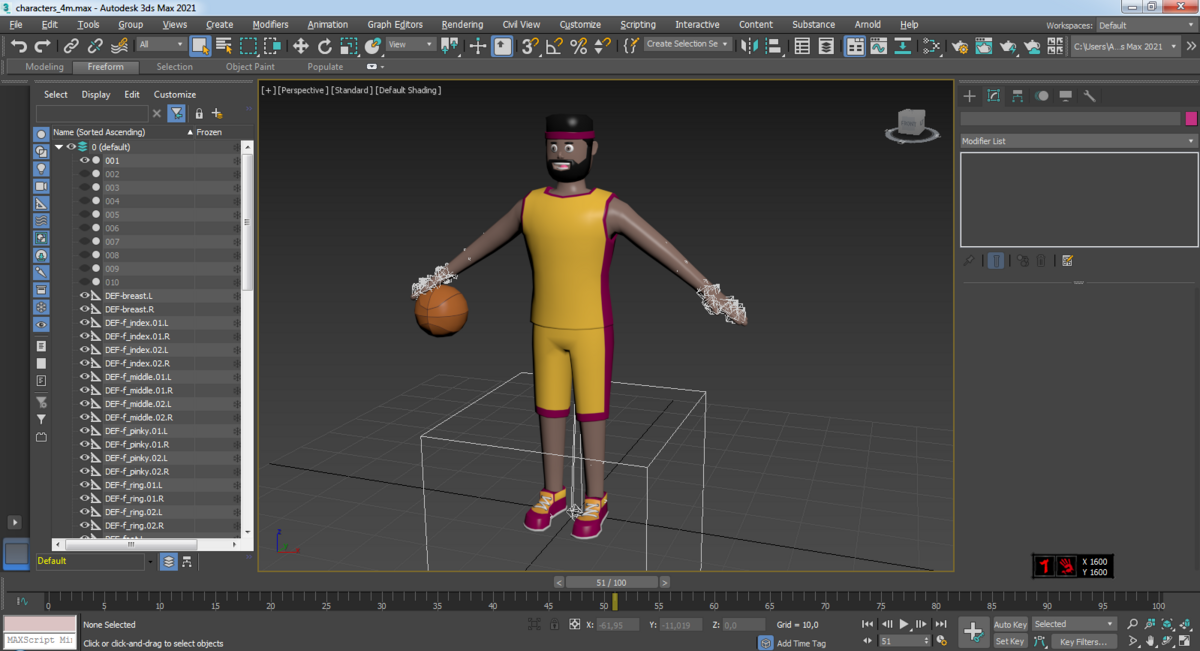The height and width of the screenshot is (651, 1200).
Task: Activate Bind to Space Warp tool
Action: pos(120,46)
